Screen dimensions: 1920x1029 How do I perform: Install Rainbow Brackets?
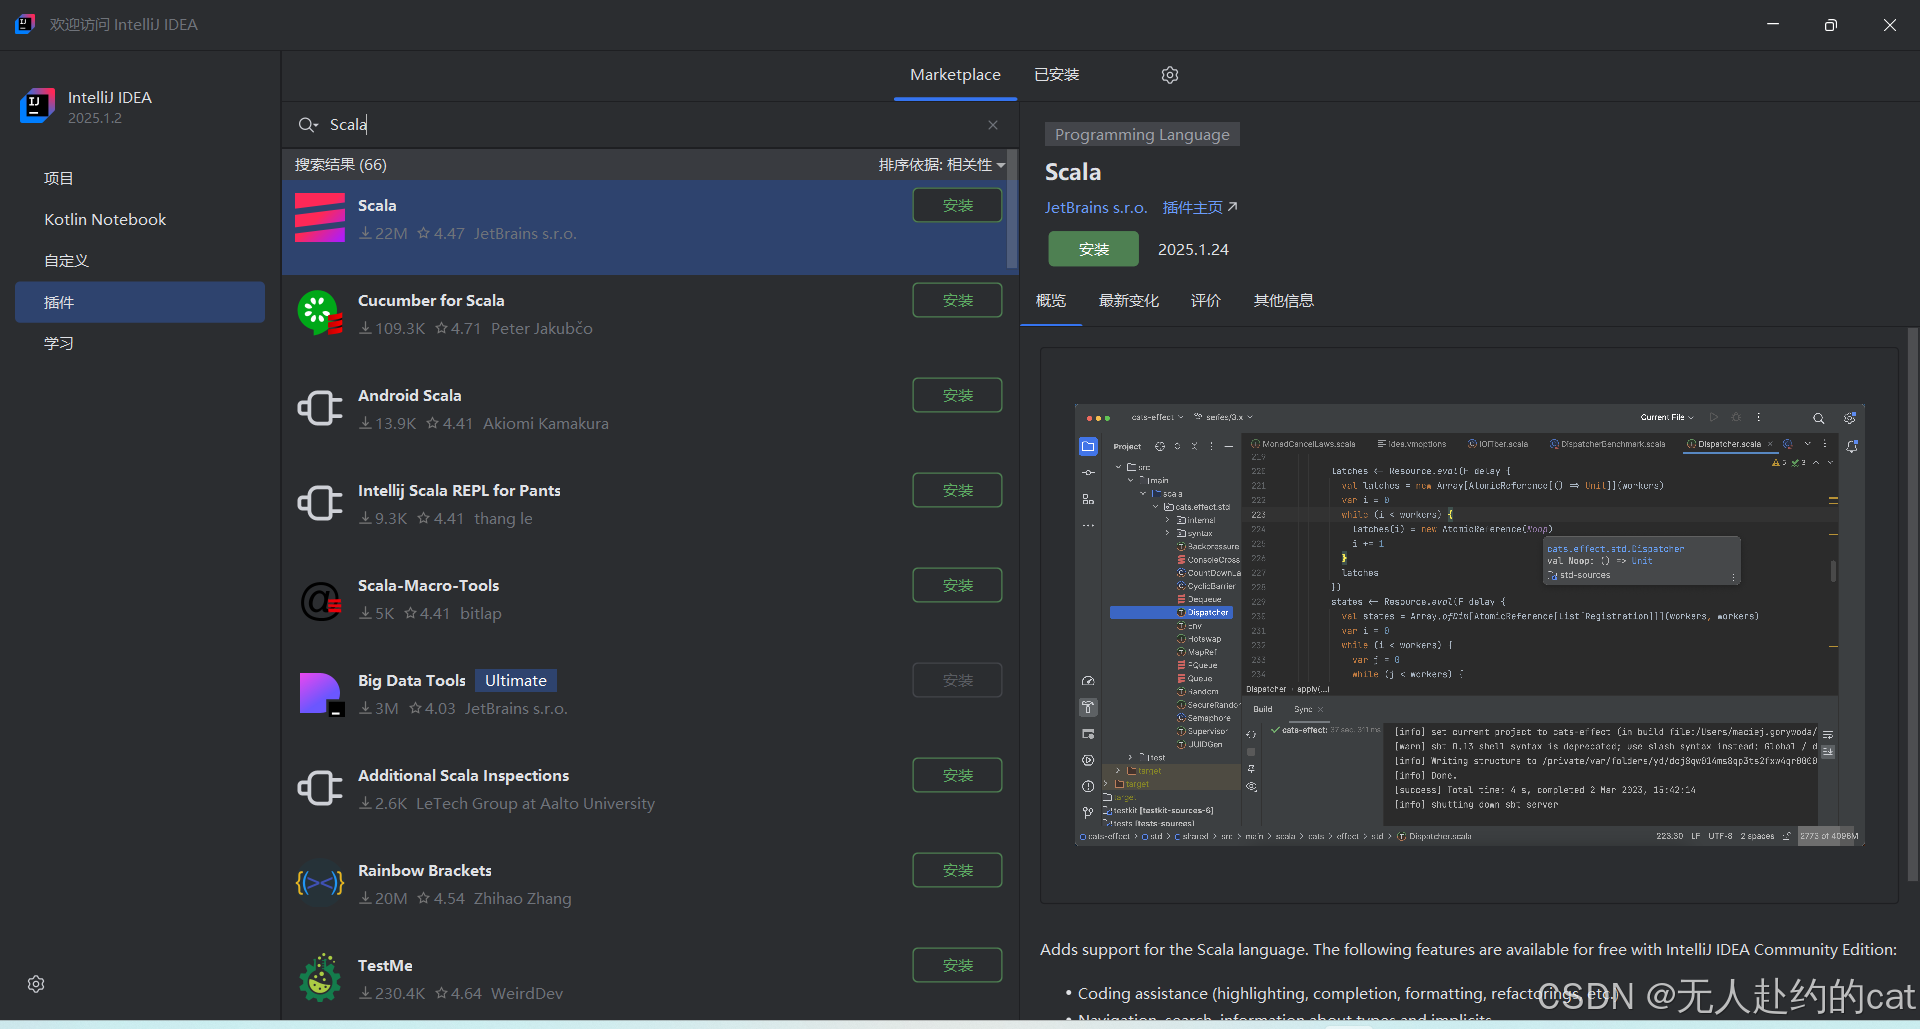click(957, 870)
